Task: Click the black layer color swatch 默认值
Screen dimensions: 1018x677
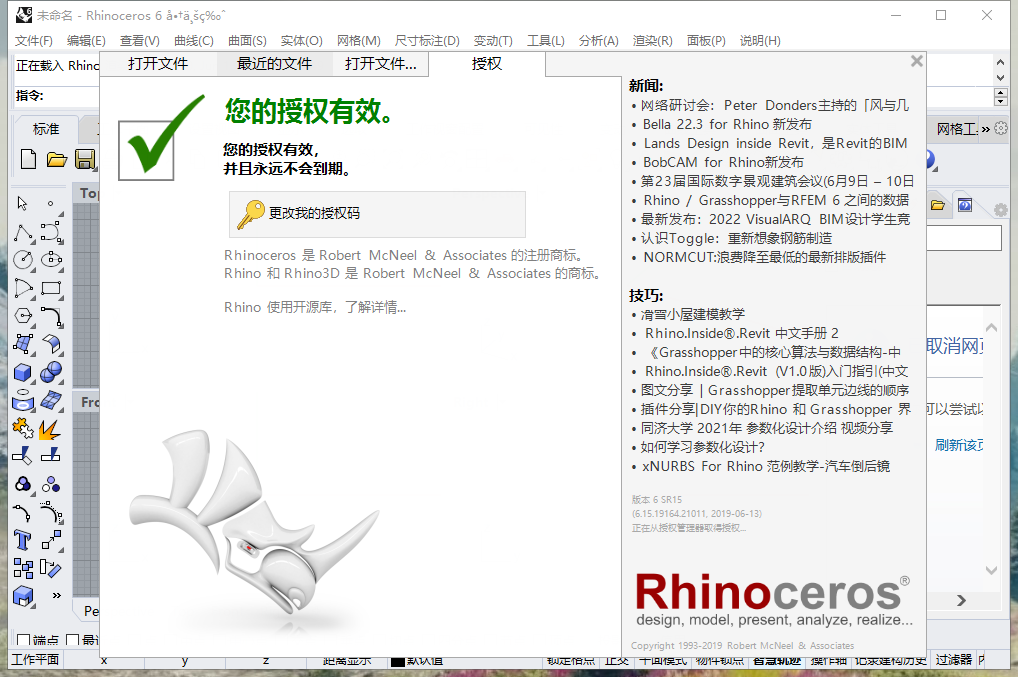Action: 397,661
